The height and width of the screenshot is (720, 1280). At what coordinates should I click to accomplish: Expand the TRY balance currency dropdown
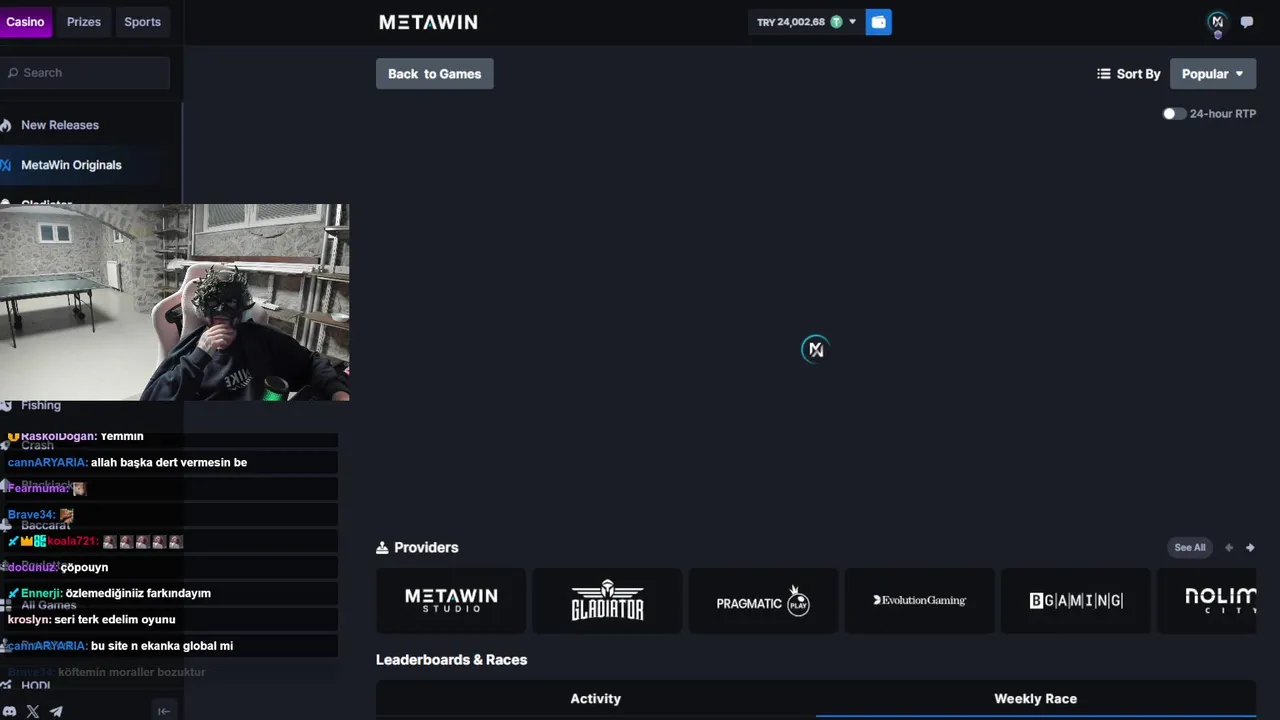[853, 22]
